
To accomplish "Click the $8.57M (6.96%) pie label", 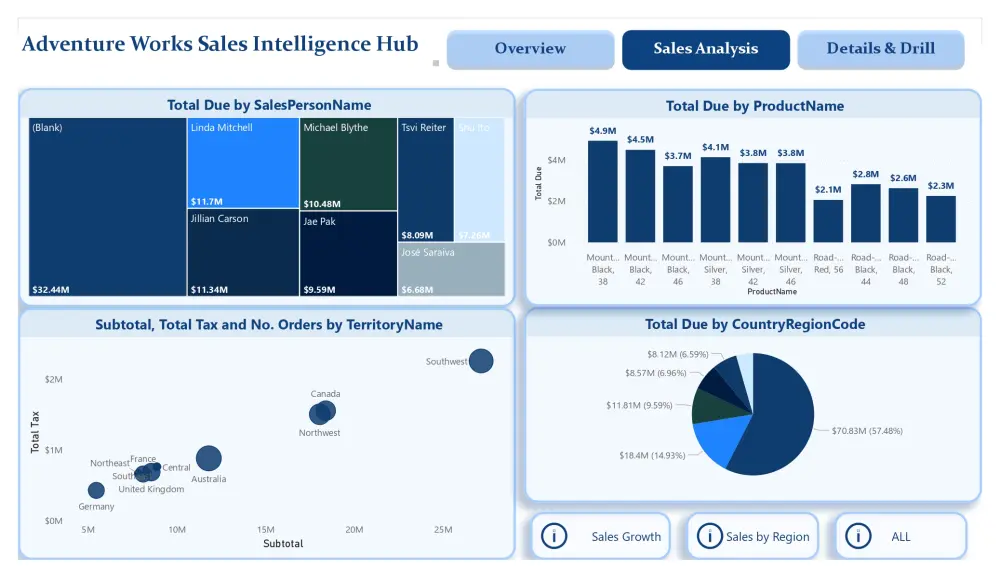I will (656, 373).
